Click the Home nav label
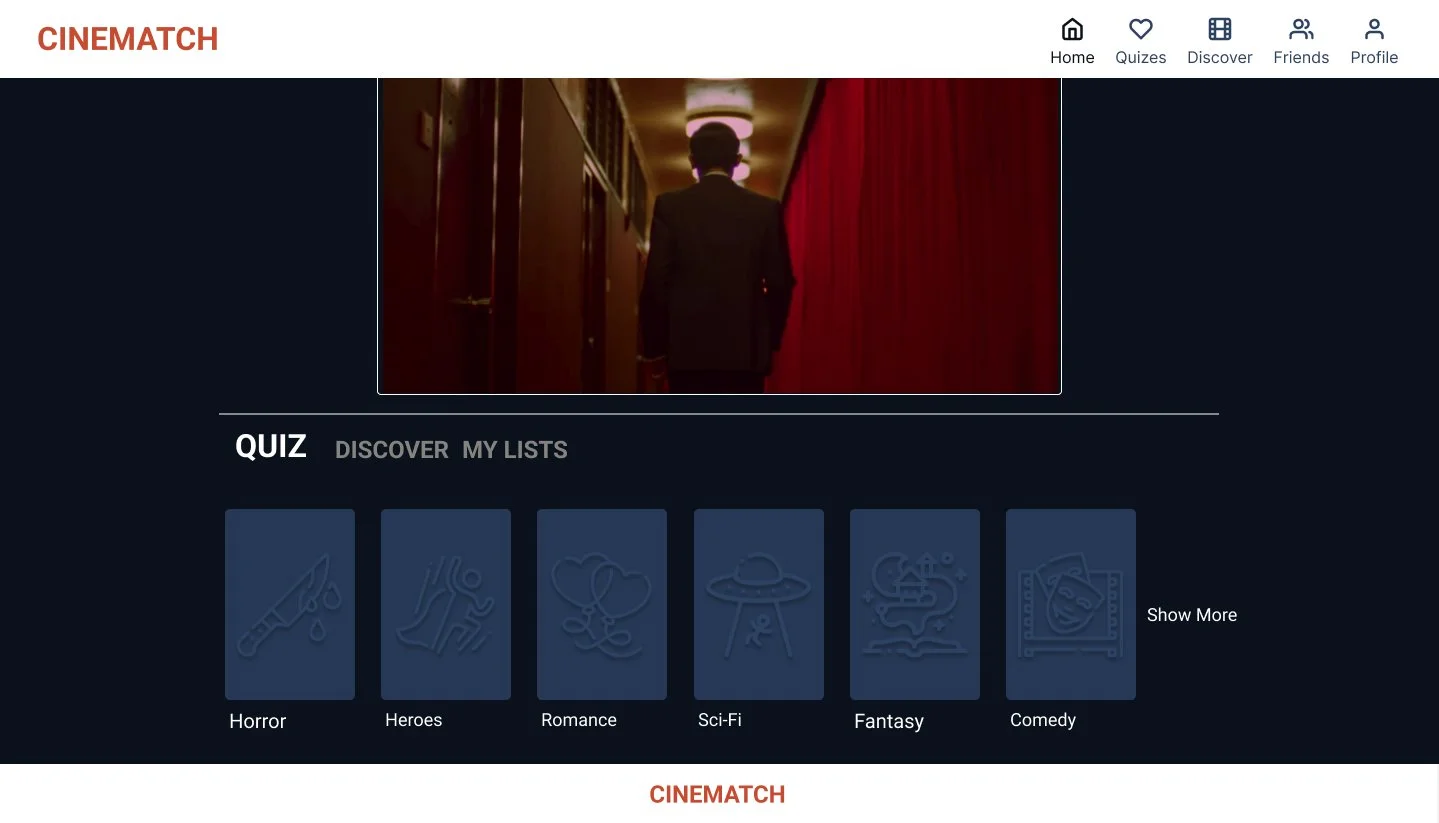This screenshot has width=1439, height=823. click(x=1072, y=57)
